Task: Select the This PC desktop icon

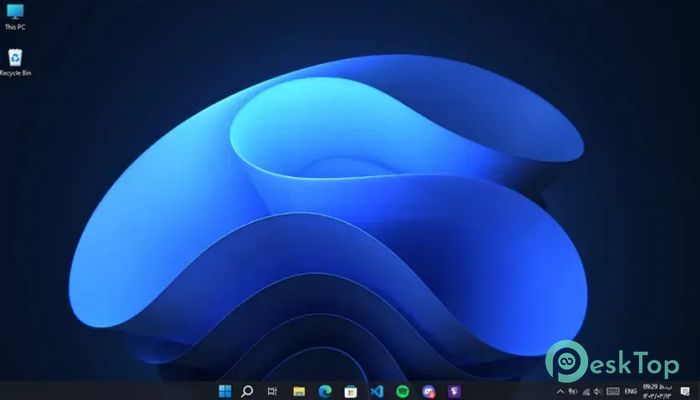Action: coord(15,16)
